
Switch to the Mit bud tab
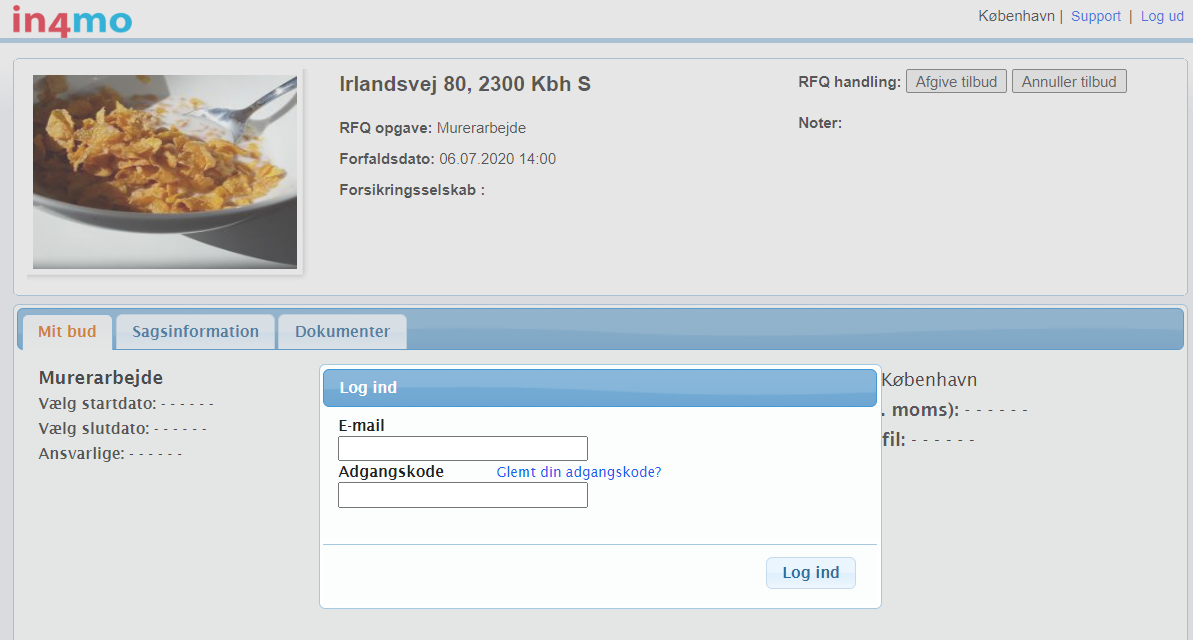(x=67, y=332)
